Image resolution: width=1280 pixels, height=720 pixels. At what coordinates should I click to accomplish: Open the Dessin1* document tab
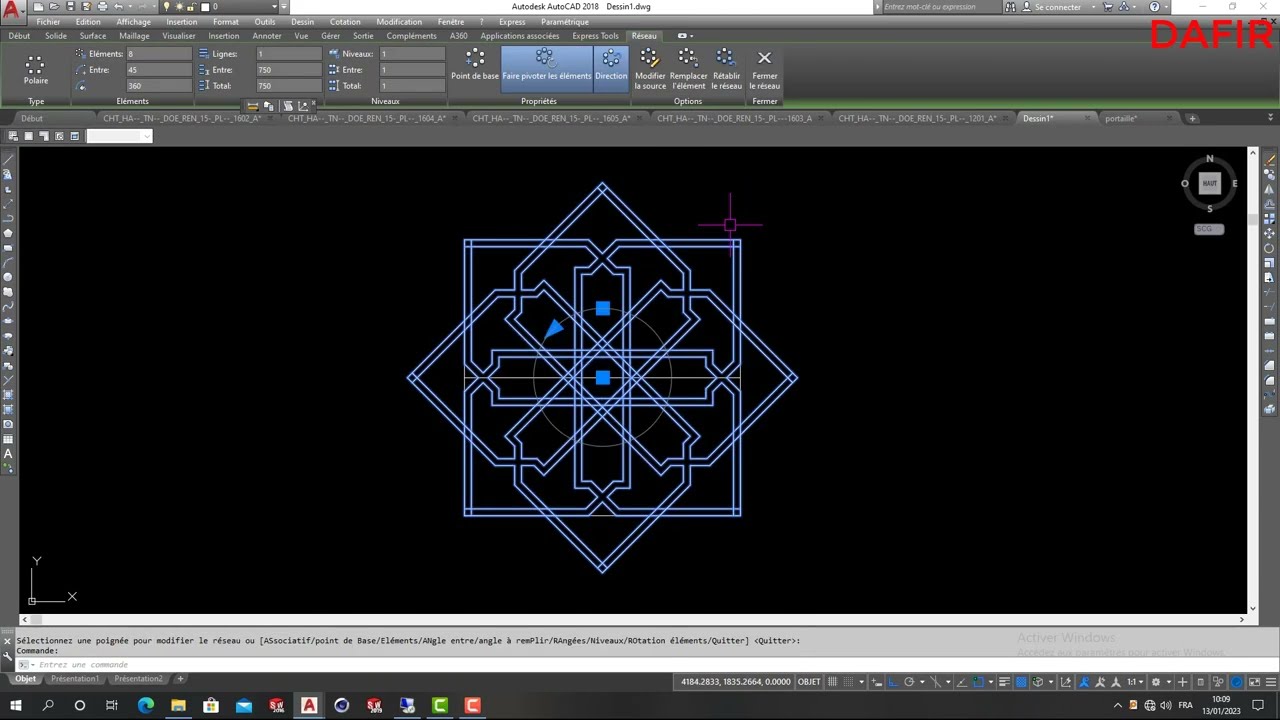click(x=1038, y=118)
